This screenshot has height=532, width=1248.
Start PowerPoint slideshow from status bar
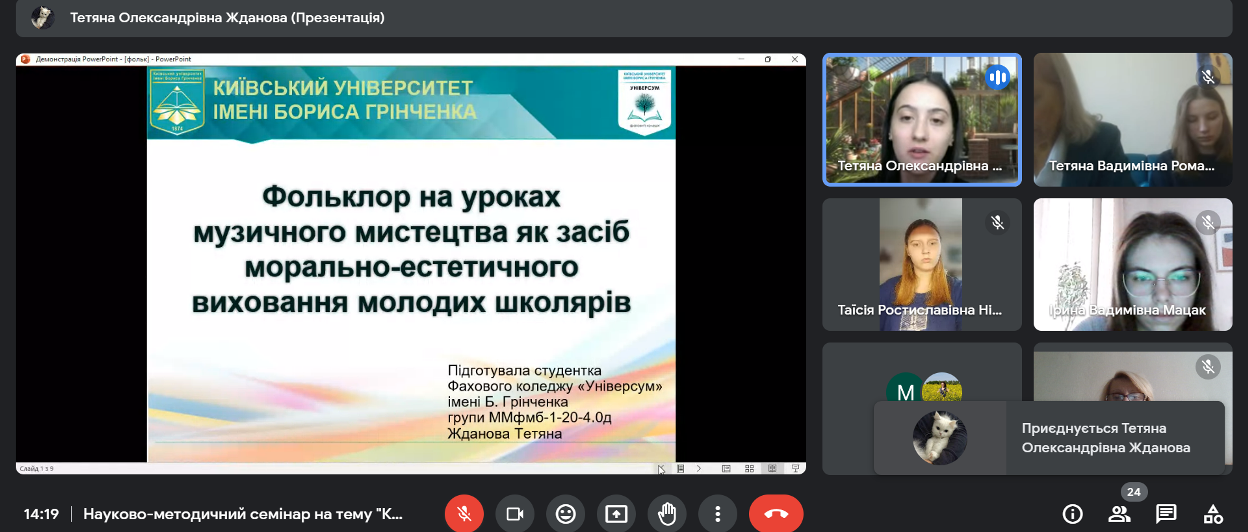point(795,468)
